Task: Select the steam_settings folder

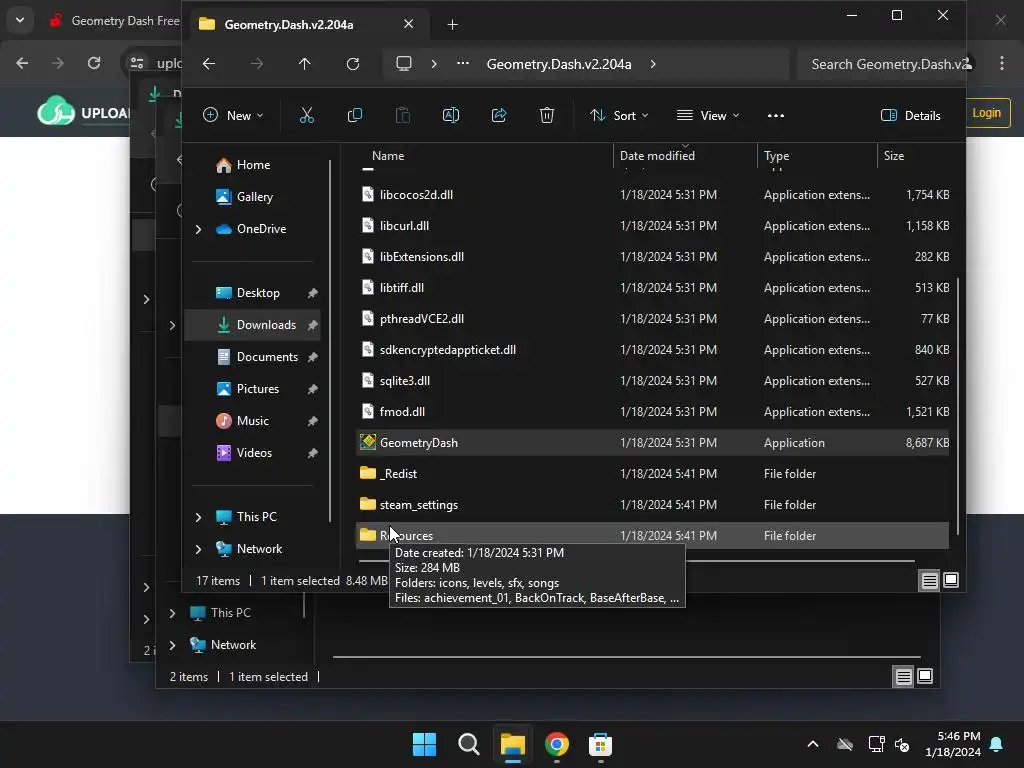Action: tap(652, 505)
